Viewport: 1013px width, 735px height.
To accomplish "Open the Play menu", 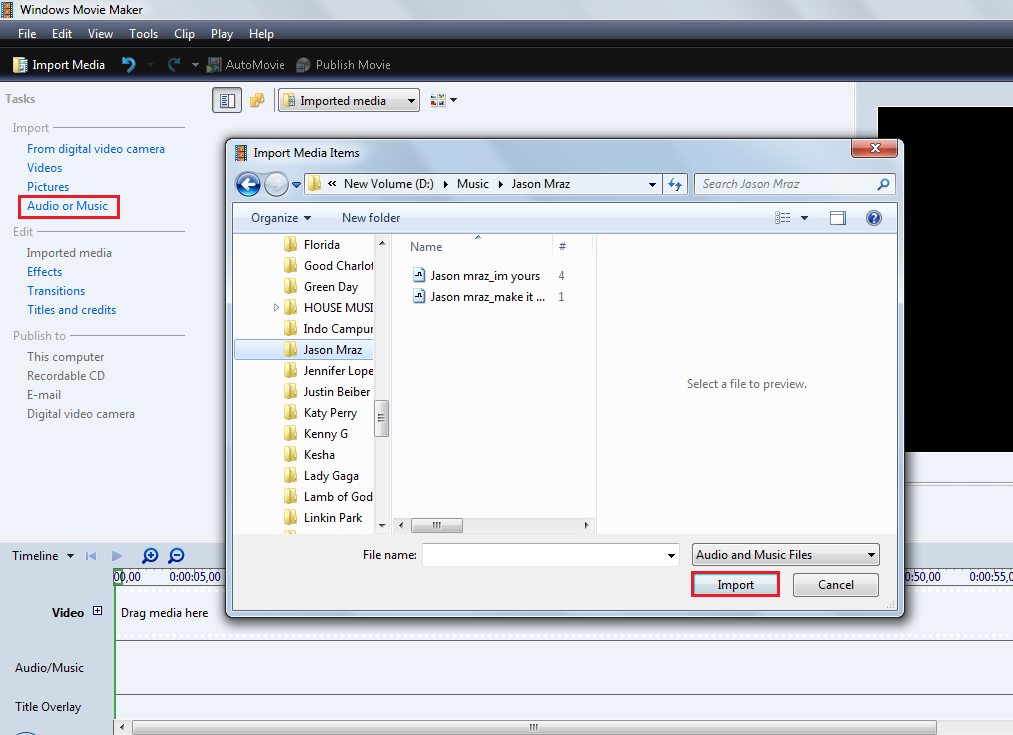I will pos(222,34).
